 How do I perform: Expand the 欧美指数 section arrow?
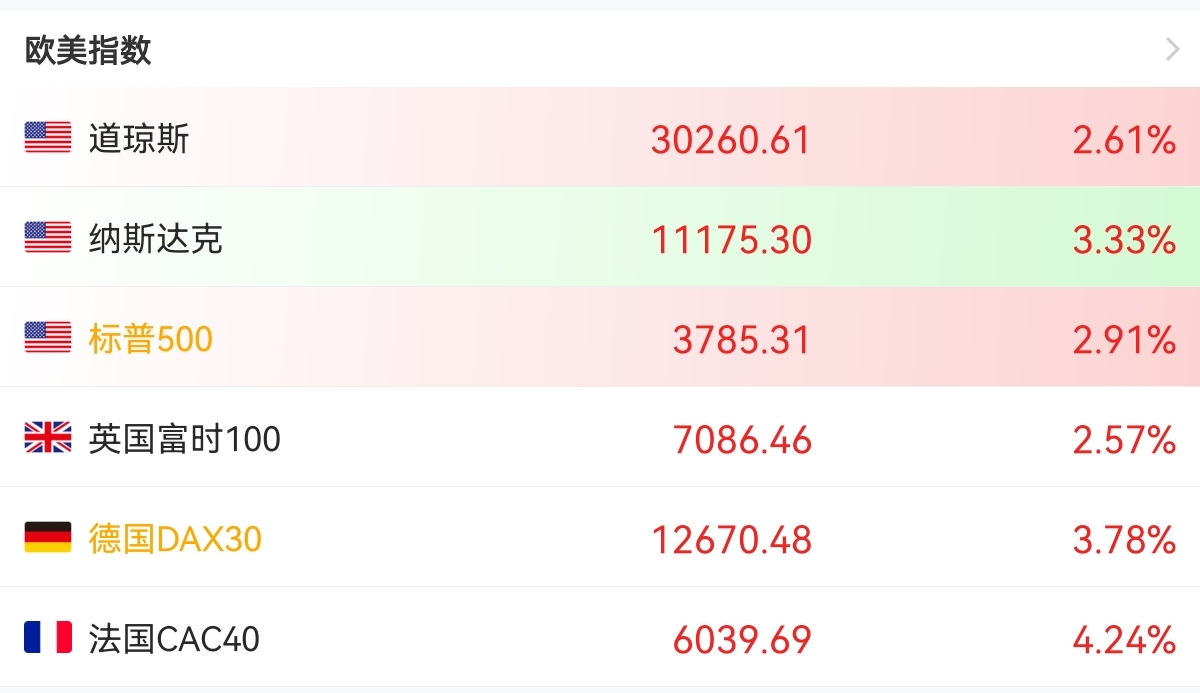coord(1173,50)
